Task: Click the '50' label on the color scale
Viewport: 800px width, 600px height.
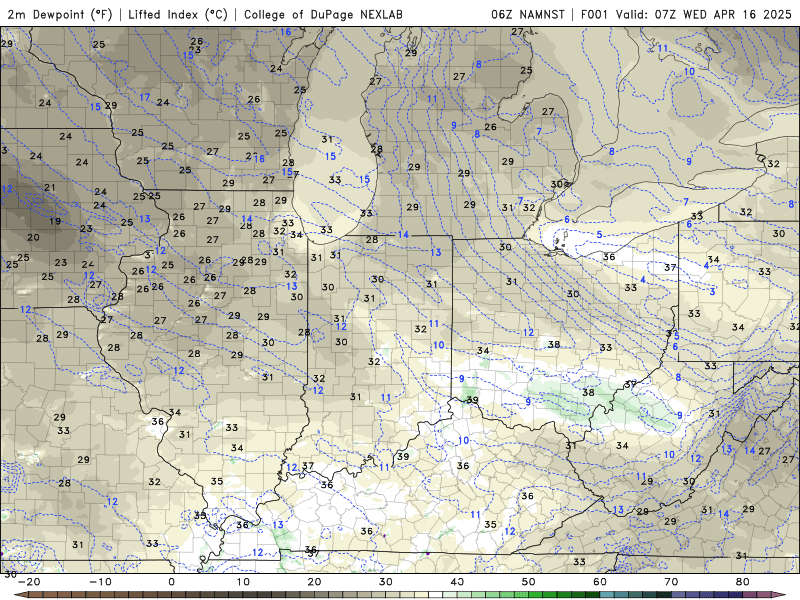Action: click(x=529, y=582)
